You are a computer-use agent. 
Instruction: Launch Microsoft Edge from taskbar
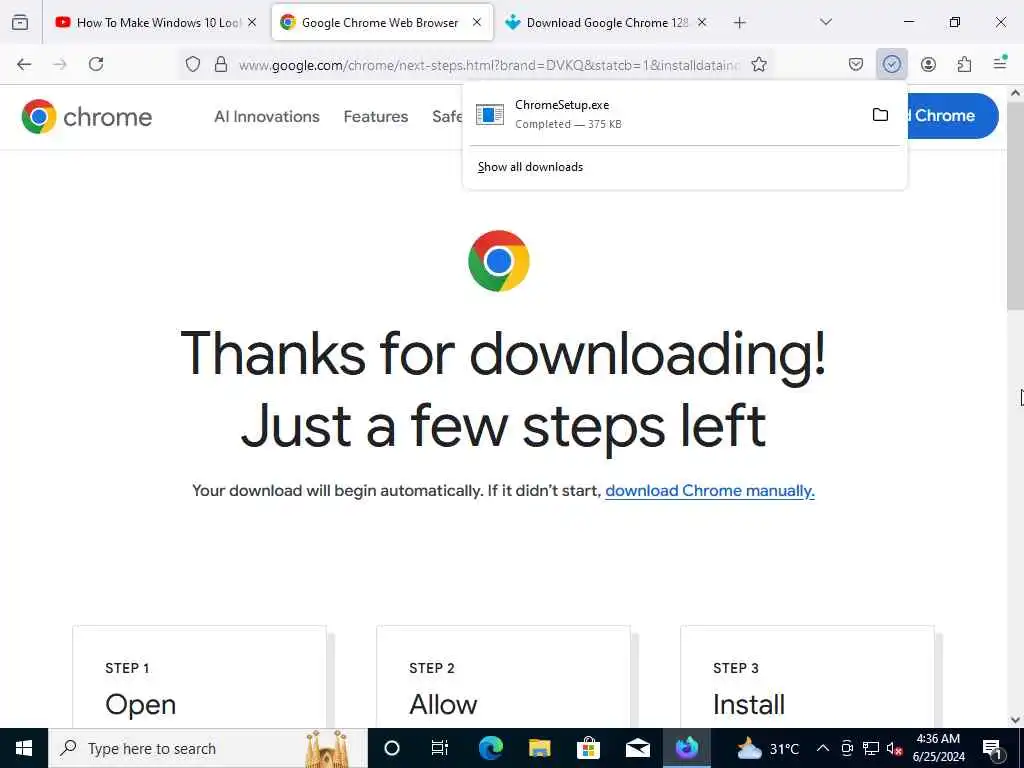click(x=490, y=748)
